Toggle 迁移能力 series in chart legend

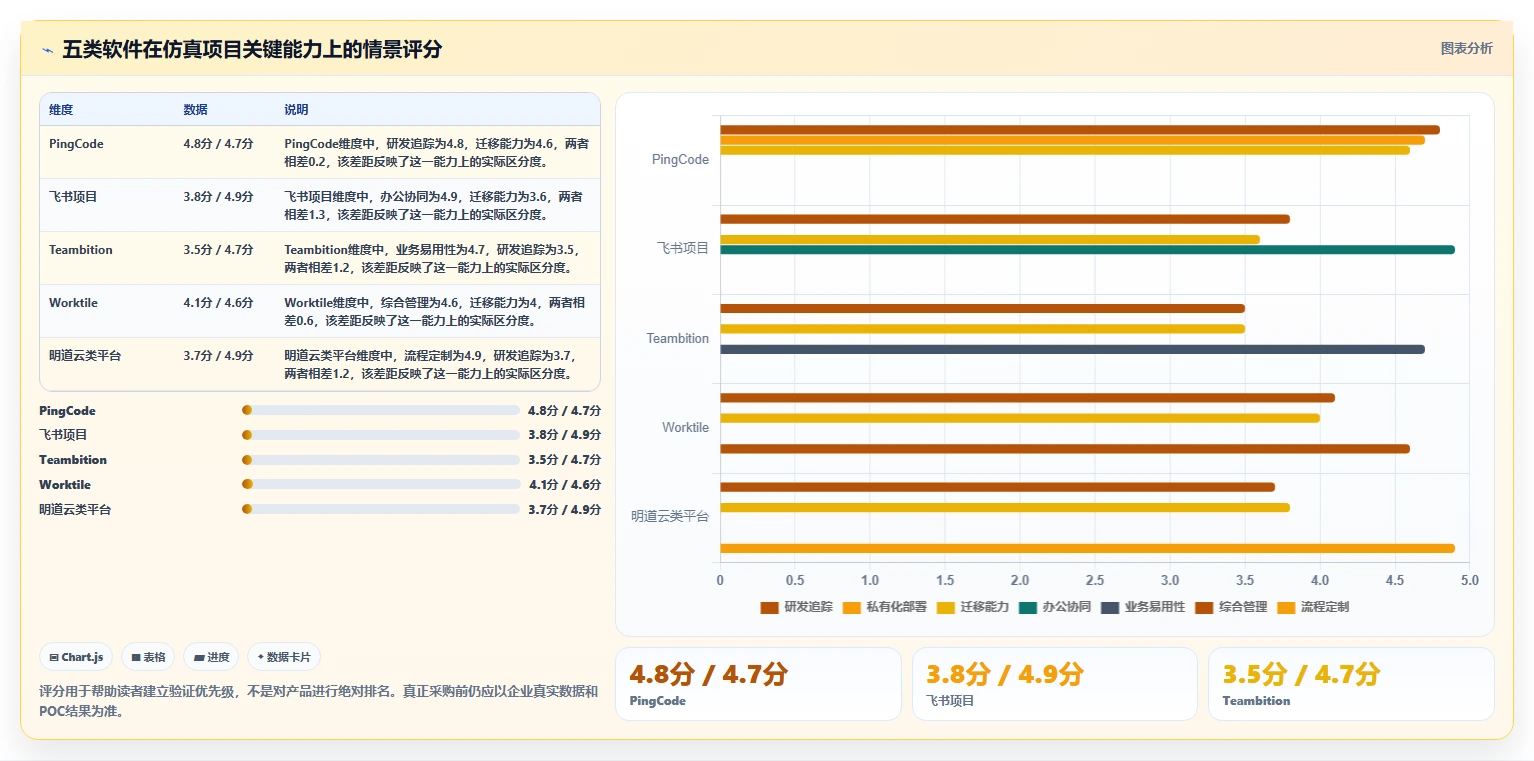pos(972,607)
